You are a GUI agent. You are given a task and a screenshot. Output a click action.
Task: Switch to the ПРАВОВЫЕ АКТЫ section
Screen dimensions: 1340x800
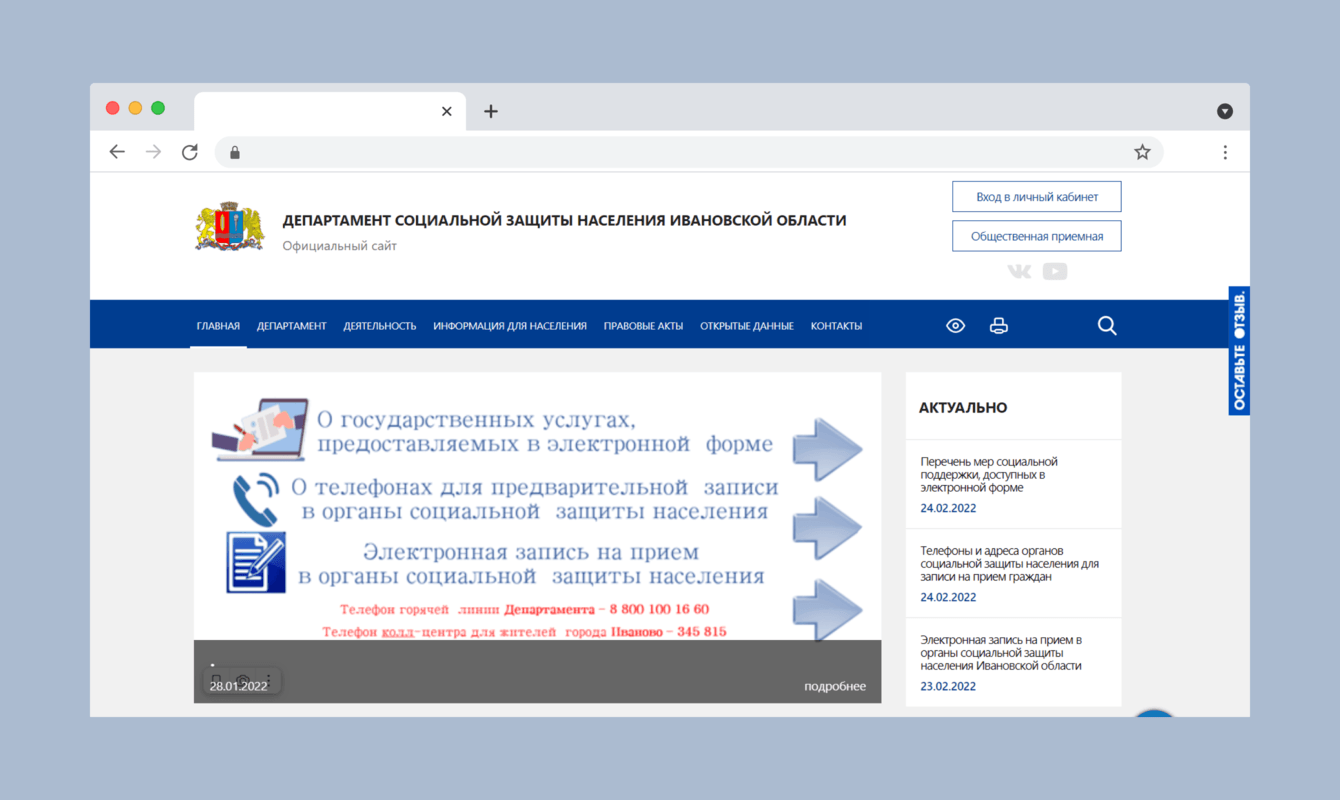(x=643, y=325)
